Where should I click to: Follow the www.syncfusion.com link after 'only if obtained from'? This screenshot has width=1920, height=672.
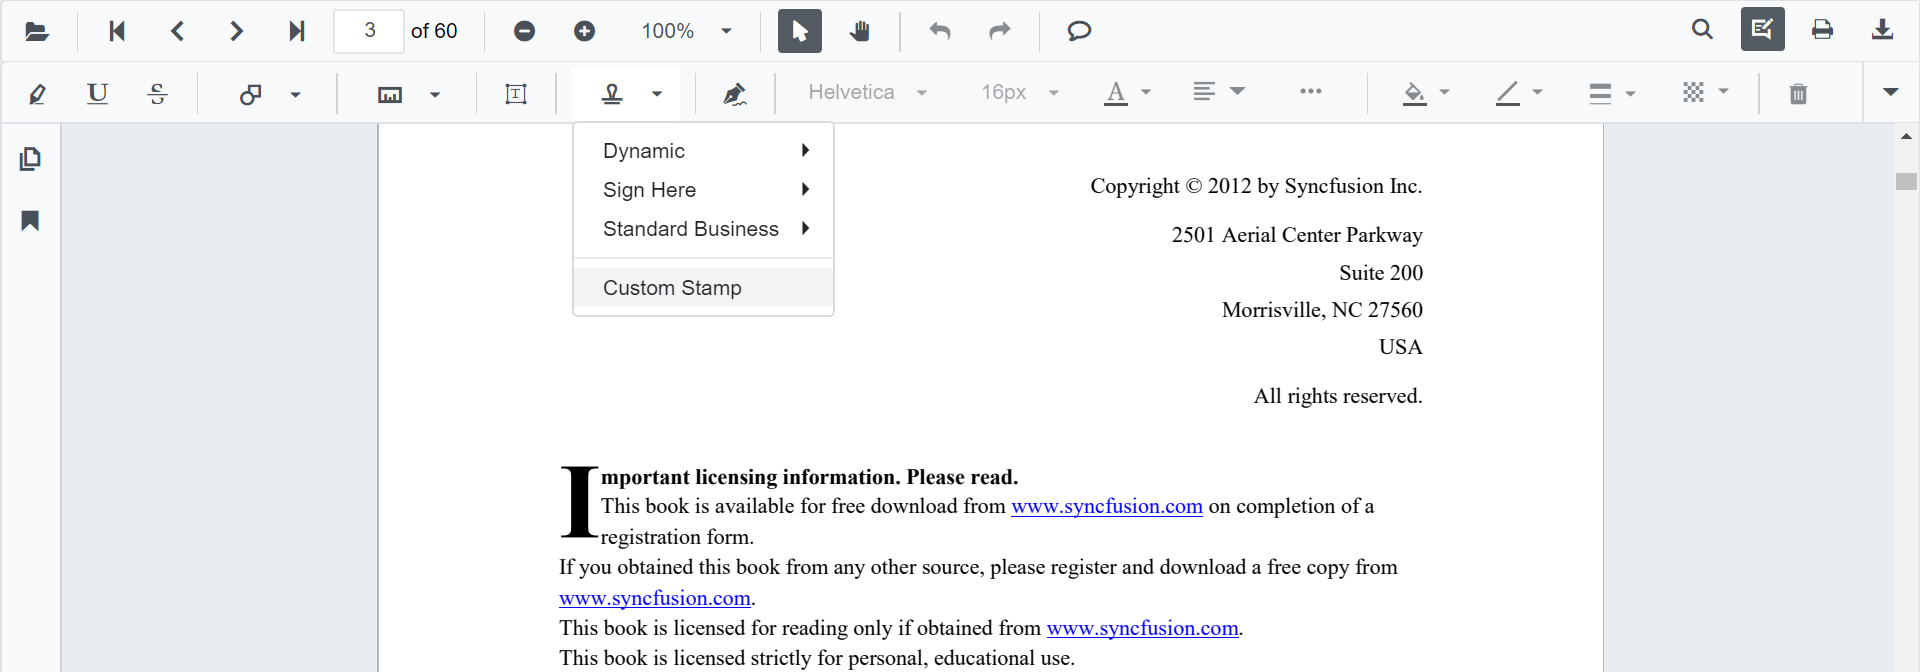click(x=1142, y=628)
